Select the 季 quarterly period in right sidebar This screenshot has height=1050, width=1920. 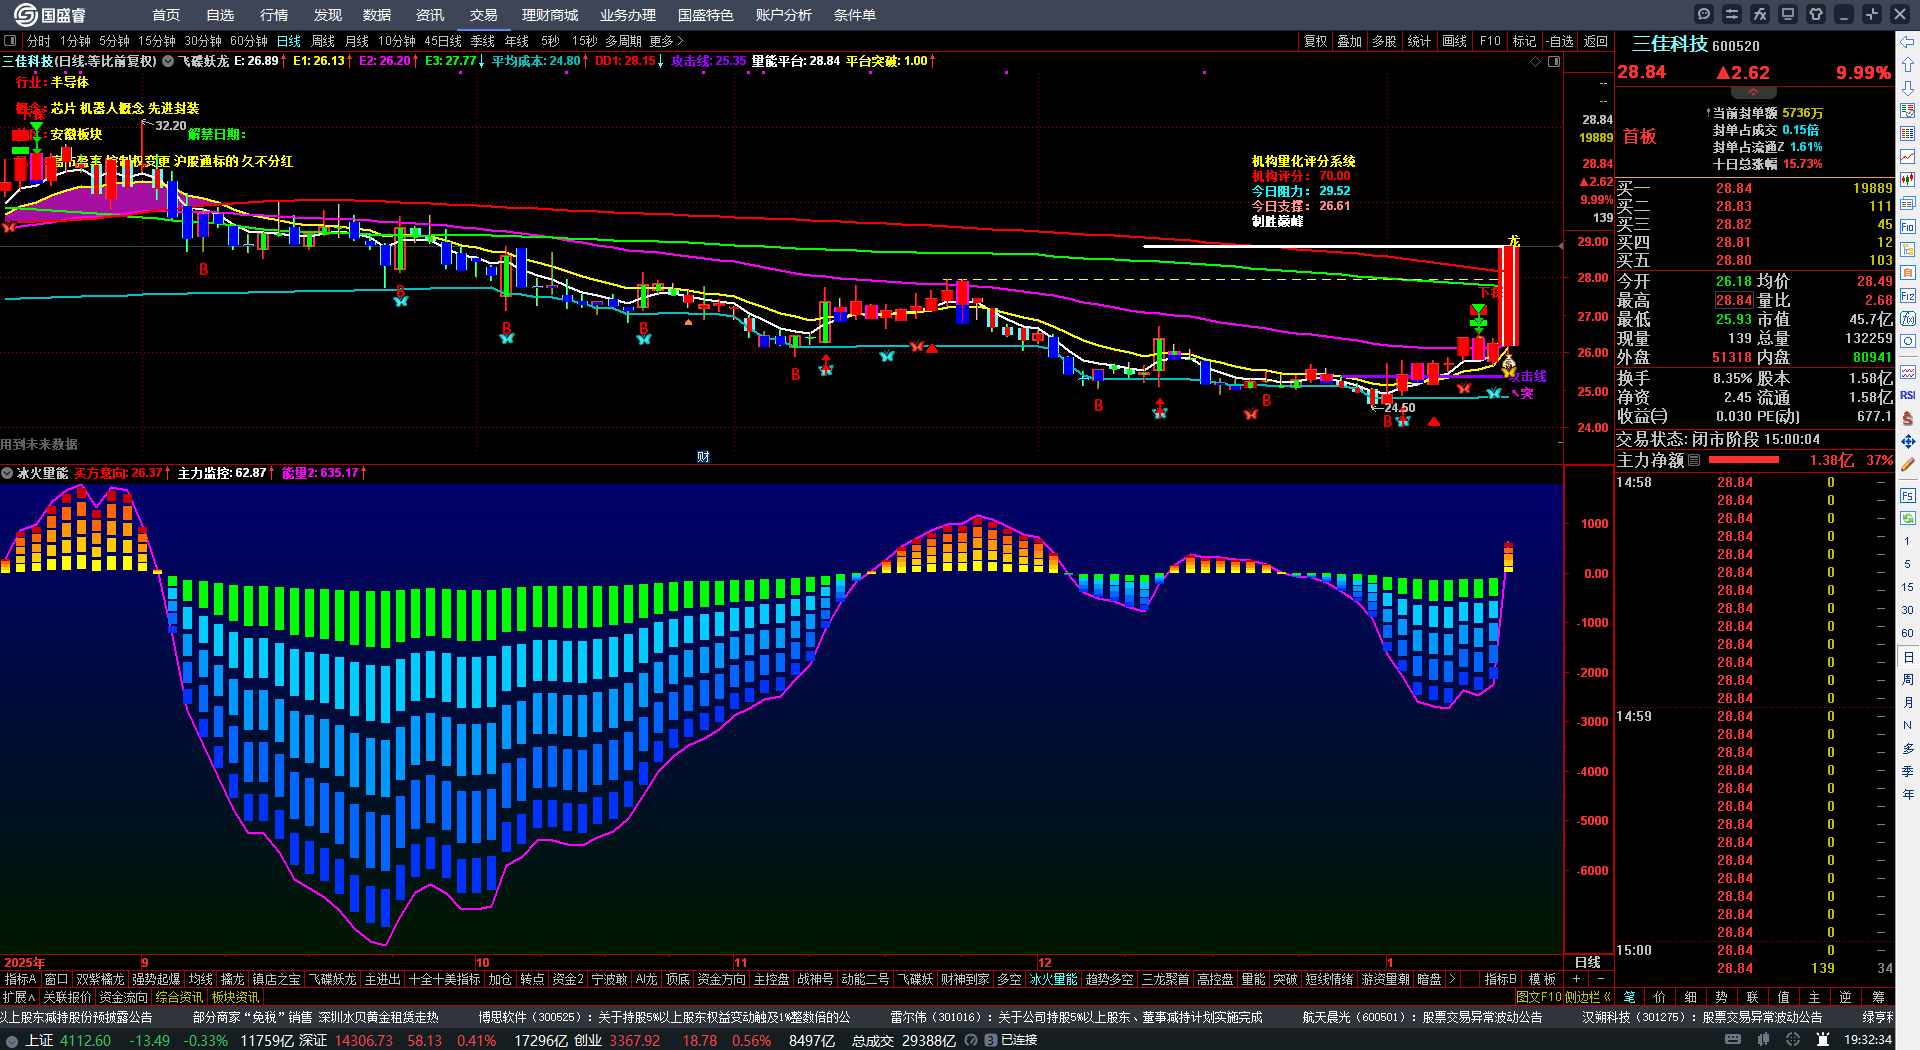pos(1908,771)
